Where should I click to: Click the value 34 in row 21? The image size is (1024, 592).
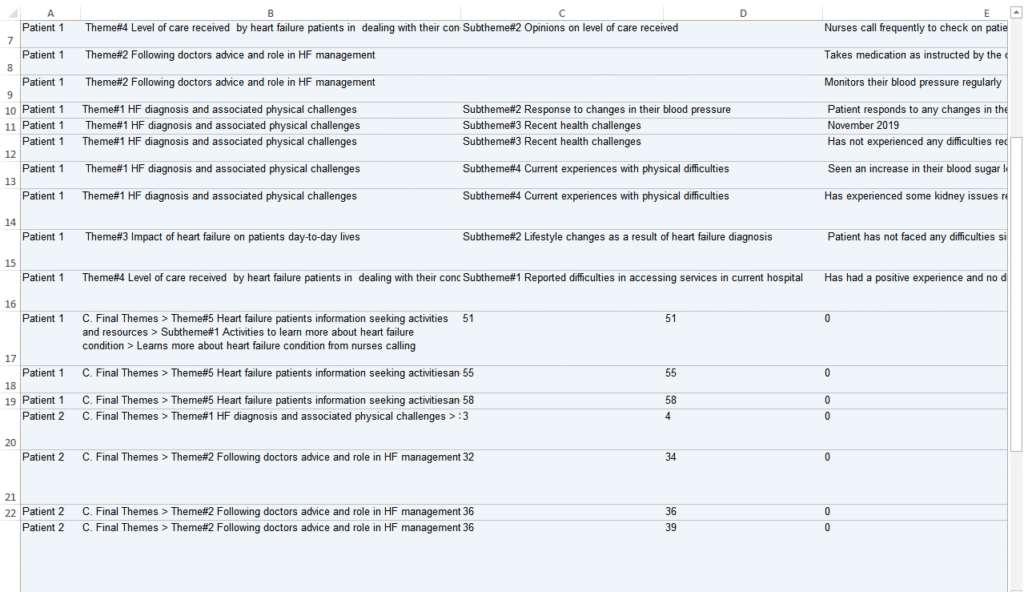click(671, 457)
